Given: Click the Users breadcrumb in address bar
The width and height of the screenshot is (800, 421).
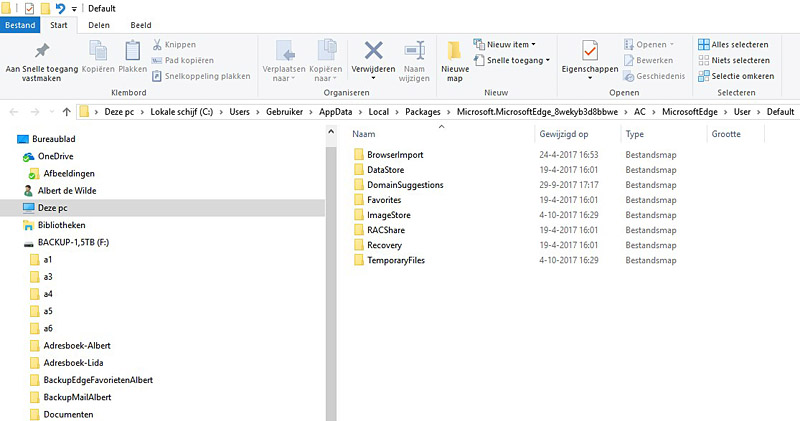Looking at the screenshot, I should 241,111.
